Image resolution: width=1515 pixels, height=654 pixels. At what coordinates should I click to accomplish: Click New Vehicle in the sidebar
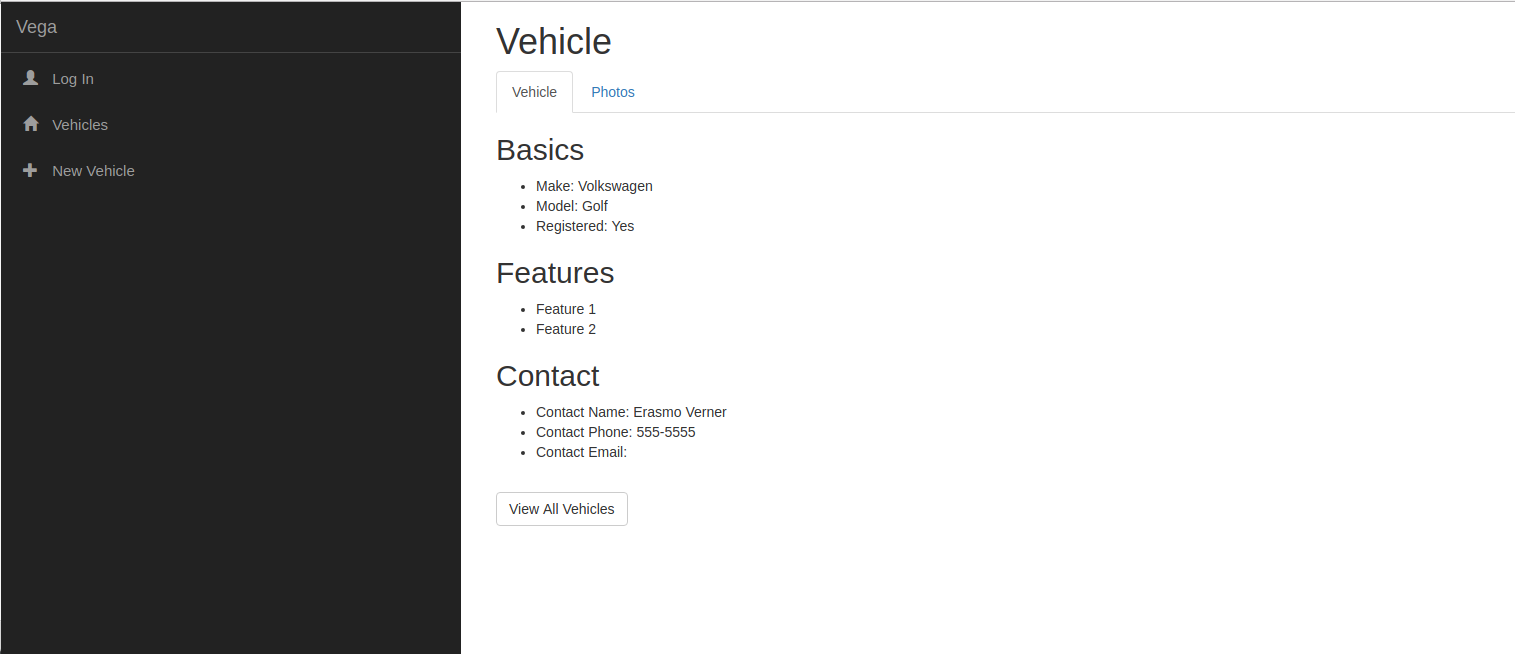pyautogui.click(x=92, y=170)
